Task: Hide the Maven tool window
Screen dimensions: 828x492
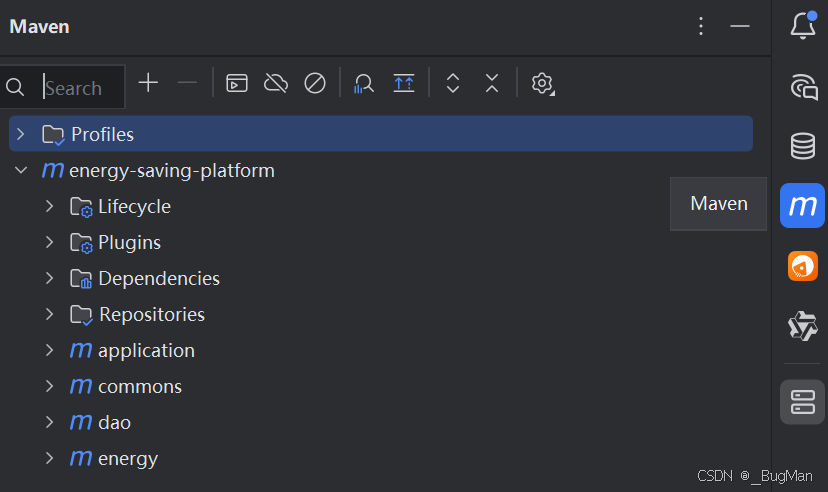Action: point(740,26)
